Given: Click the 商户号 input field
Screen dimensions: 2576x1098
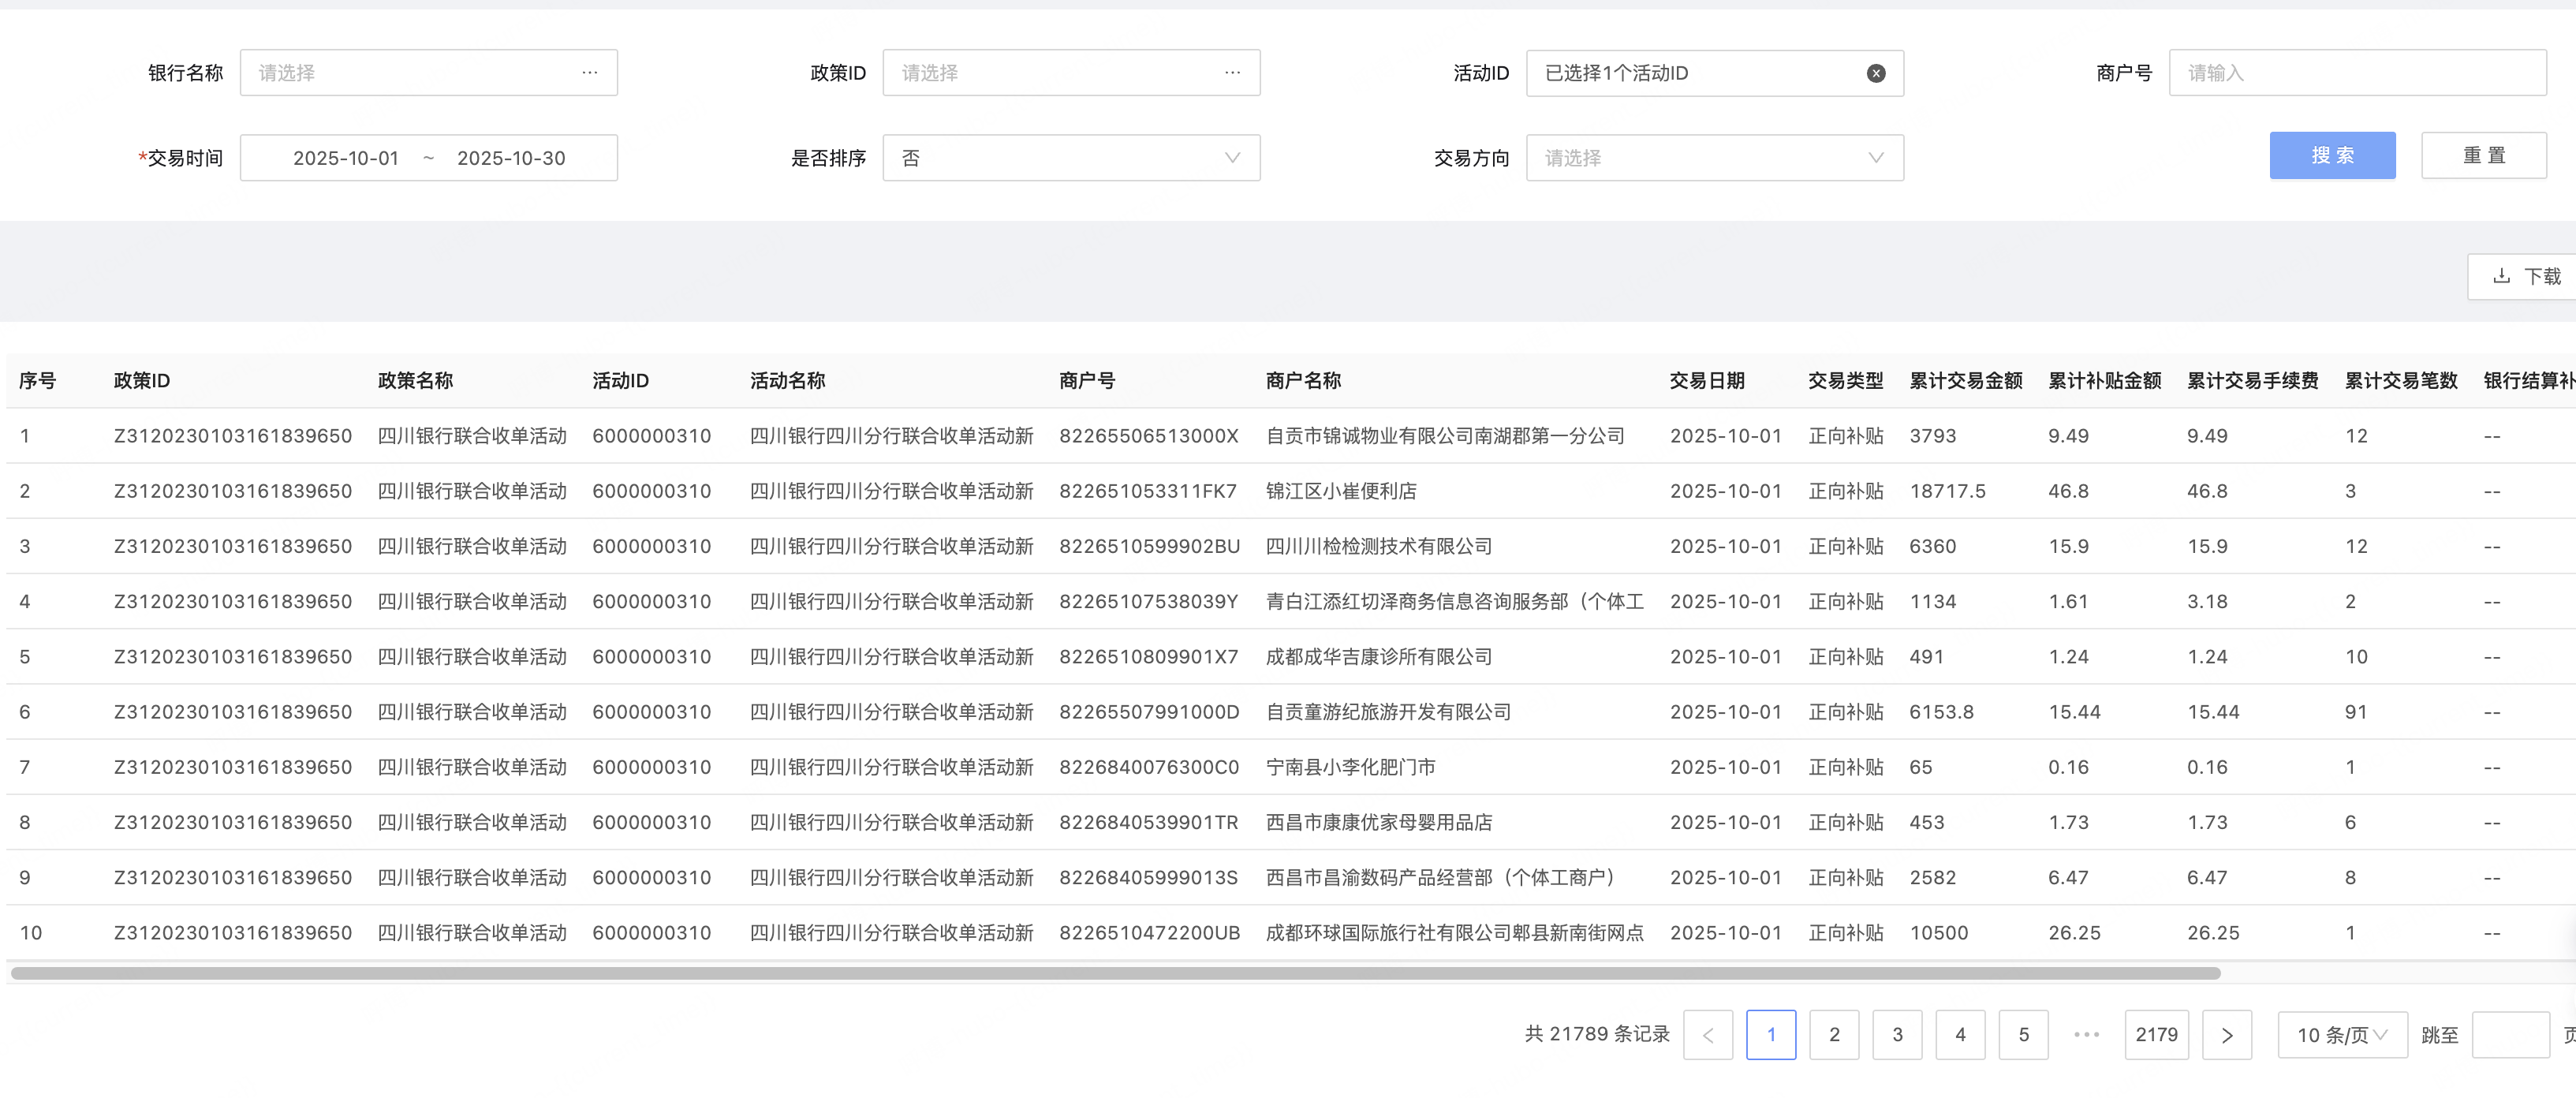Looking at the screenshot, I should [x=2356, y=73].
